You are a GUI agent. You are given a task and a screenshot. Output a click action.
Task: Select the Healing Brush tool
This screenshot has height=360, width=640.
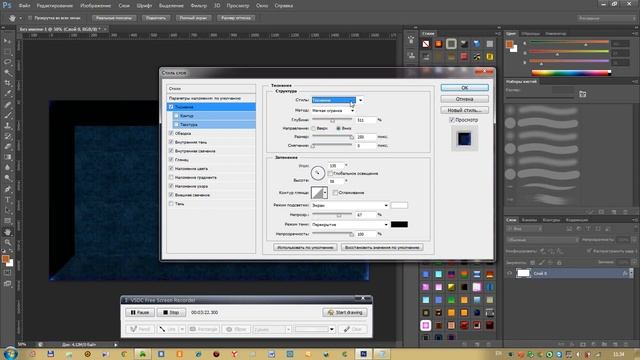point(7,105)
